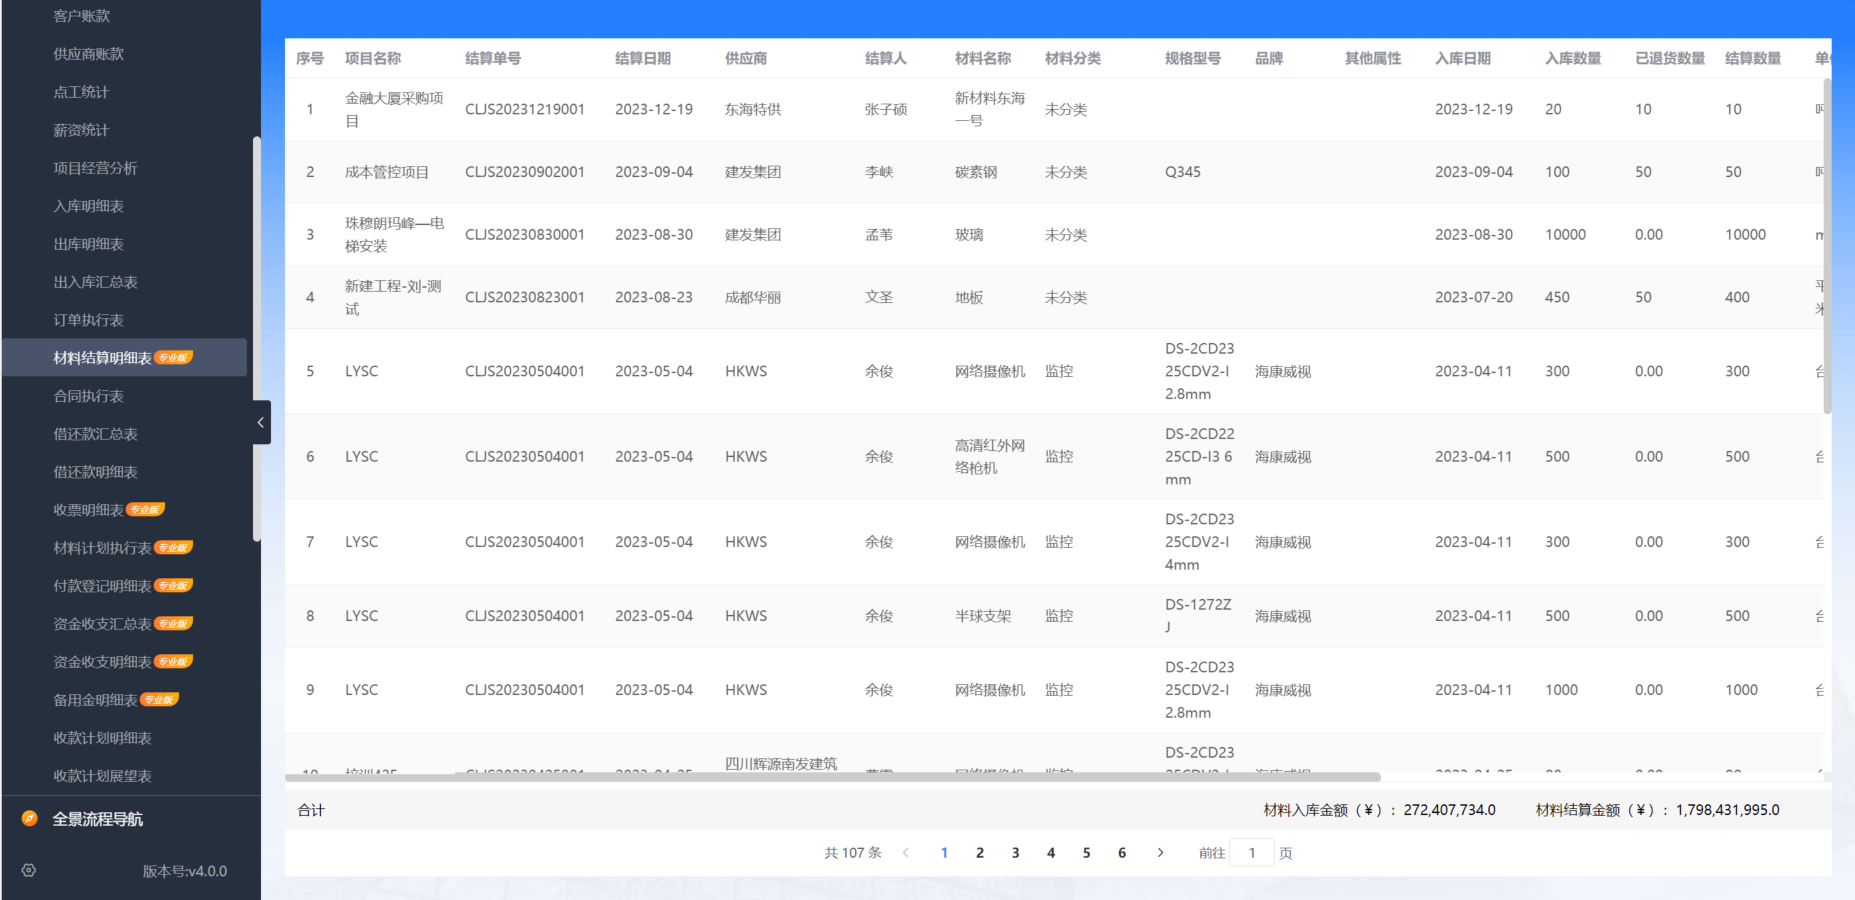The image size is (1855, 900).
Task: Click 专业版 badge beside 备用金明细表
Action: pos(159,700)
